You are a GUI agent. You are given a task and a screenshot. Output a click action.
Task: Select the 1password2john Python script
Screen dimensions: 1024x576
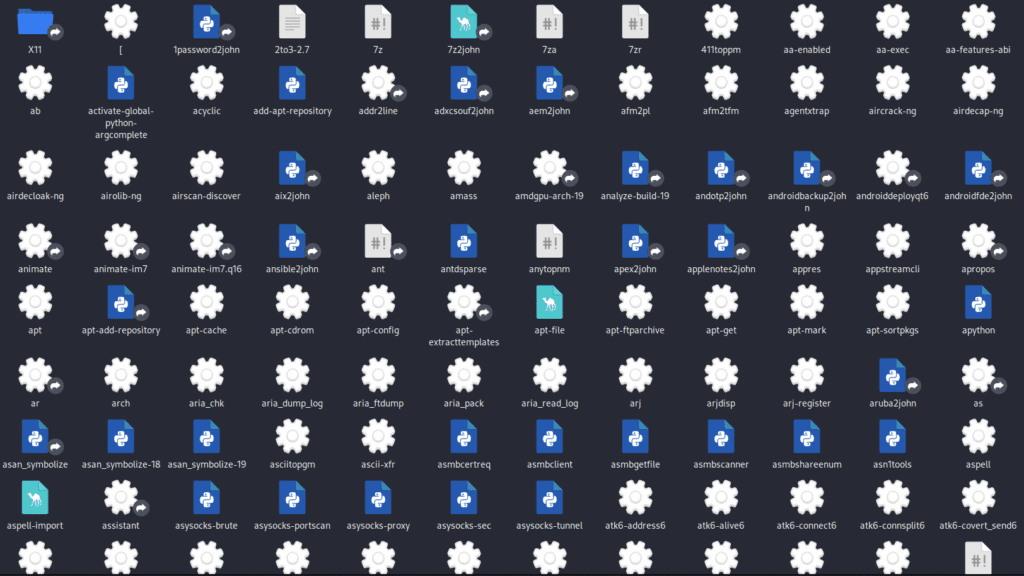point(207,21)
